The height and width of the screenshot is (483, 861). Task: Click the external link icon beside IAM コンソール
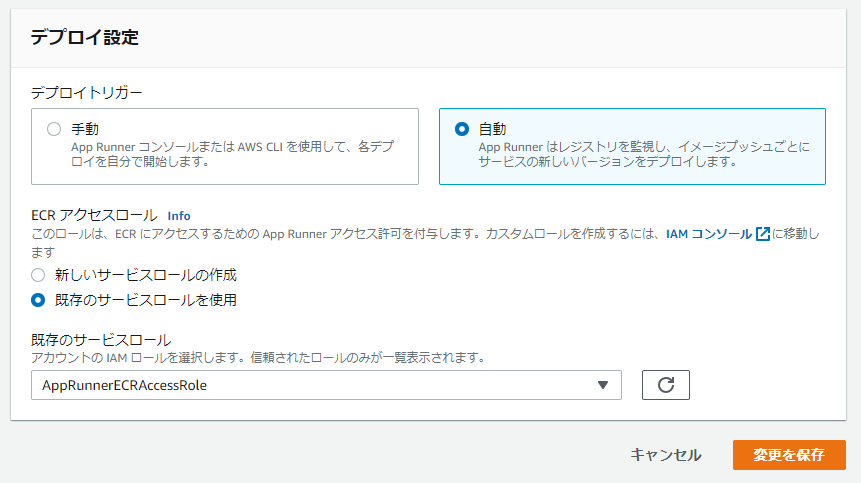pyautogui.click(x=763, y=234)
